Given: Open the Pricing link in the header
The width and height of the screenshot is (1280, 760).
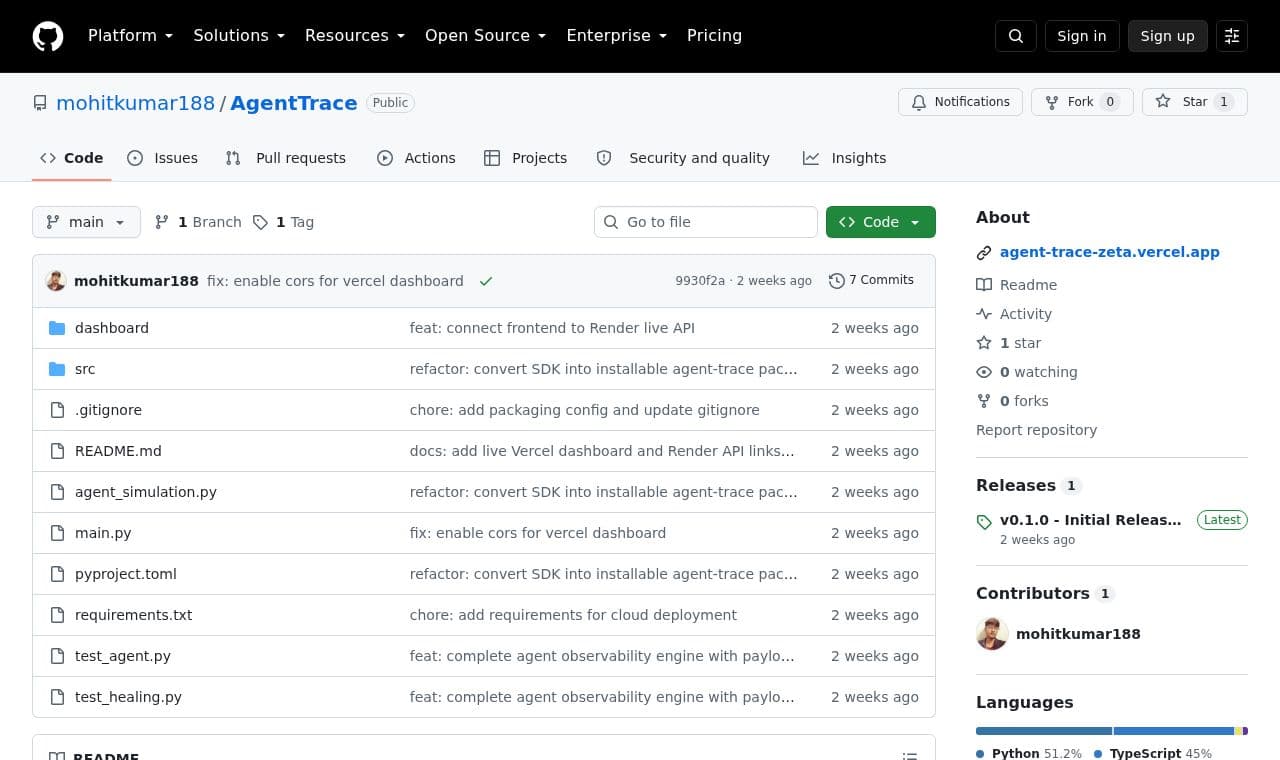Looking at the screenshot, I should pos(714,36).
